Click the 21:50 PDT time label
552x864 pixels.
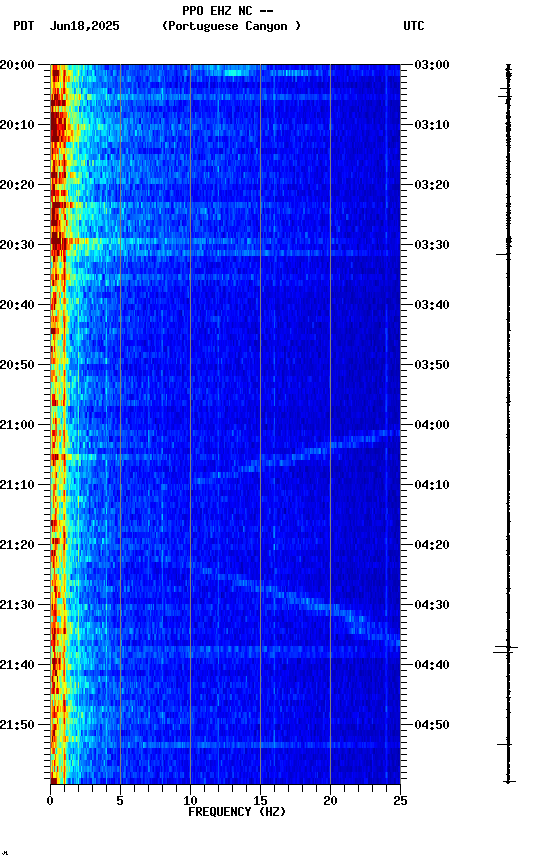click(17, 726)
